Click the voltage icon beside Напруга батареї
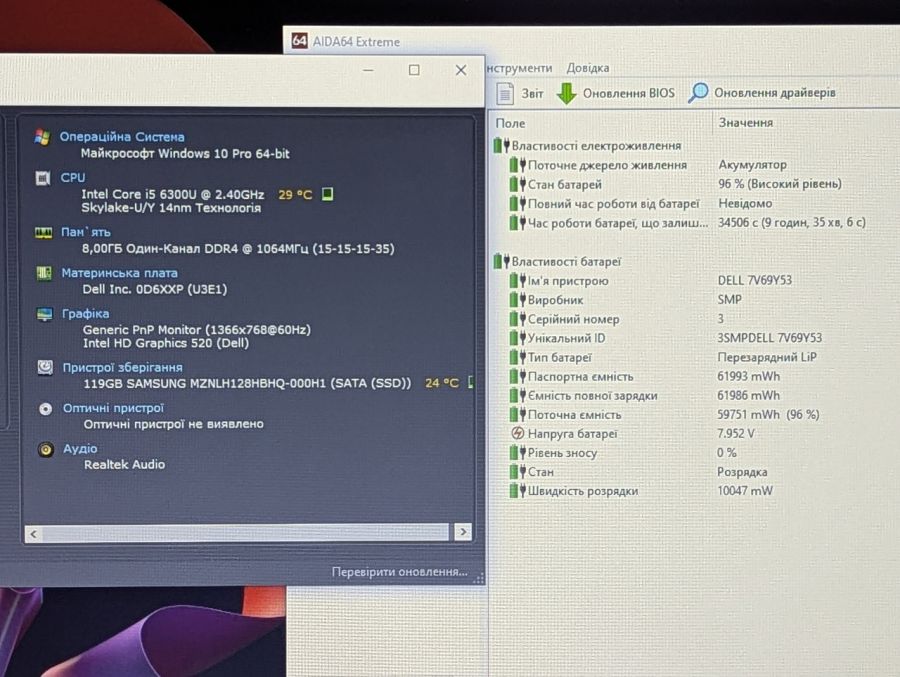This screenshot has height=677, width=900. pos(517,434)
